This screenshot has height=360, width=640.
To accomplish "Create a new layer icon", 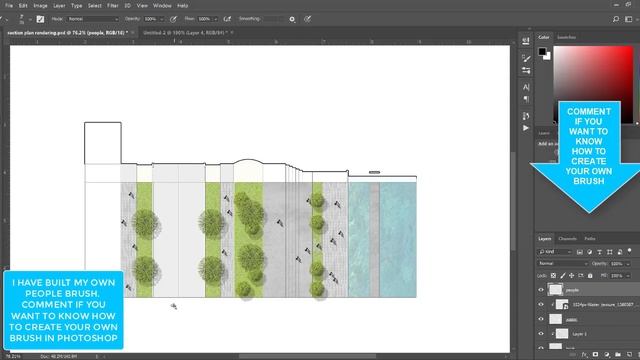I will click(x=629, y=355).
